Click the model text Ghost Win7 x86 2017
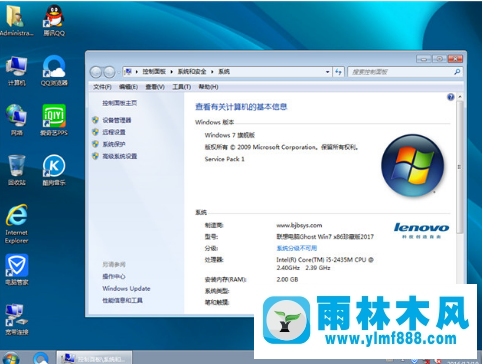482x364 pixels. click(325, 237)
